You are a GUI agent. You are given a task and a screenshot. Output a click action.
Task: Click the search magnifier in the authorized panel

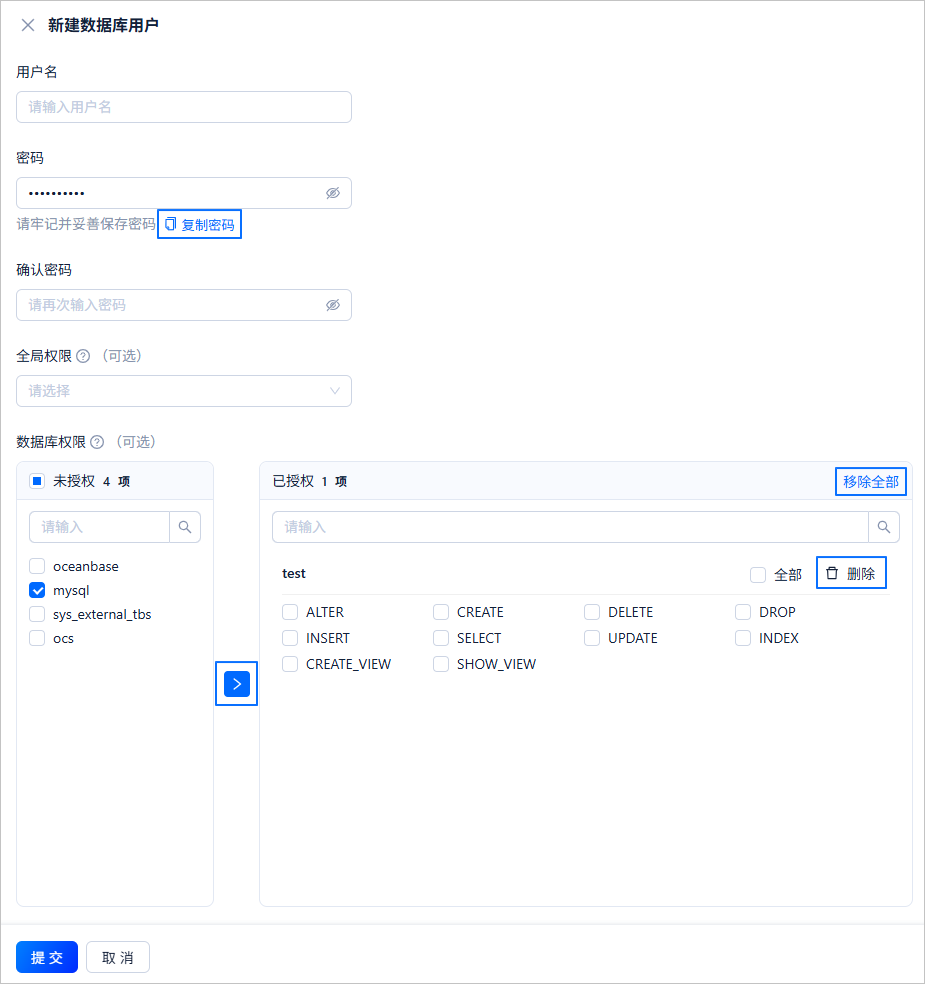pyautogui.click(x=883, y=527)
